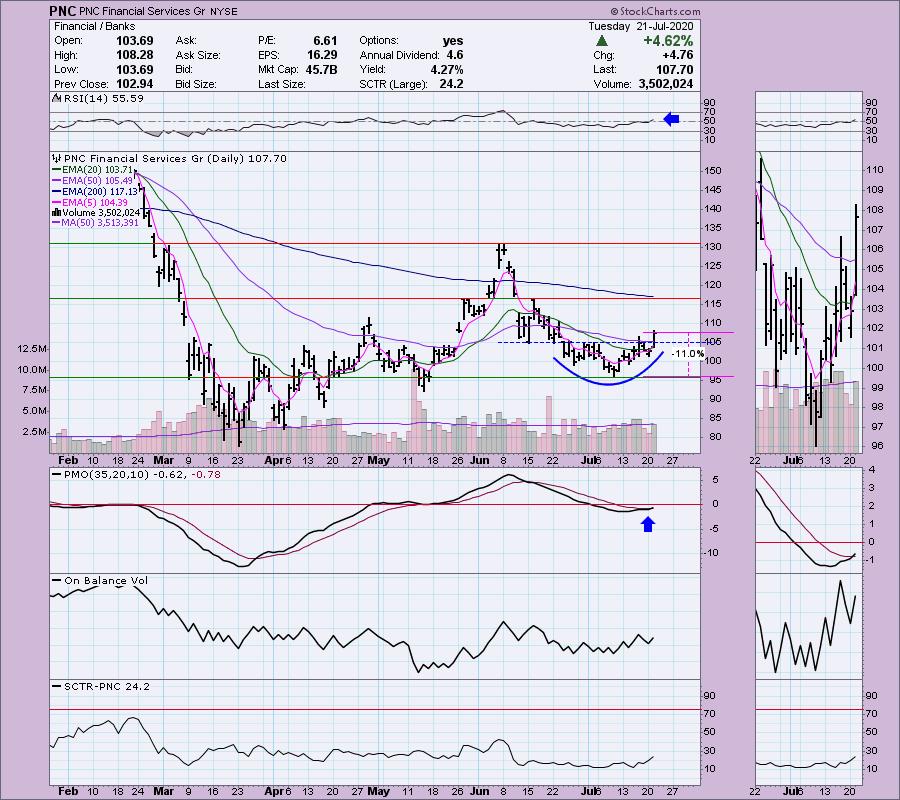Click the EMA(5) 104.39 legend entry
900x800 pixels.
90,202
